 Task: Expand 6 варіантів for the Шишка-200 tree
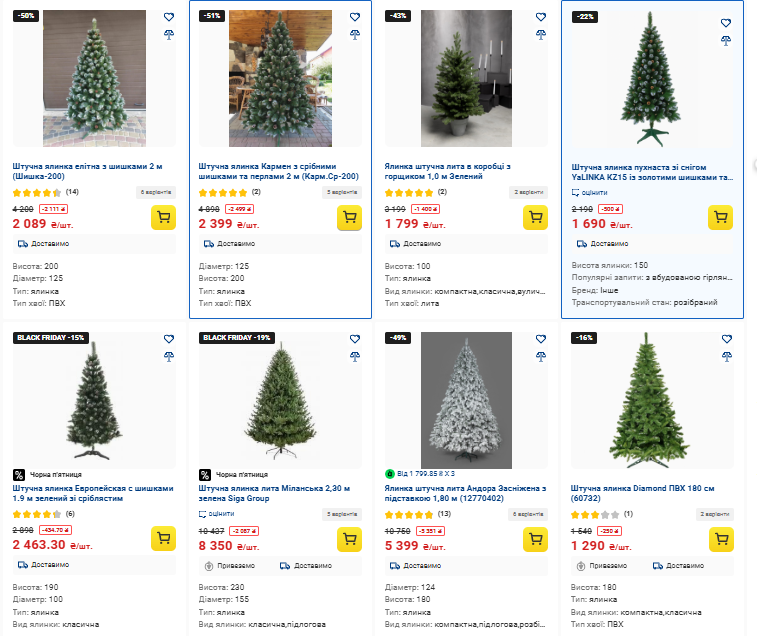click(156, 192)
